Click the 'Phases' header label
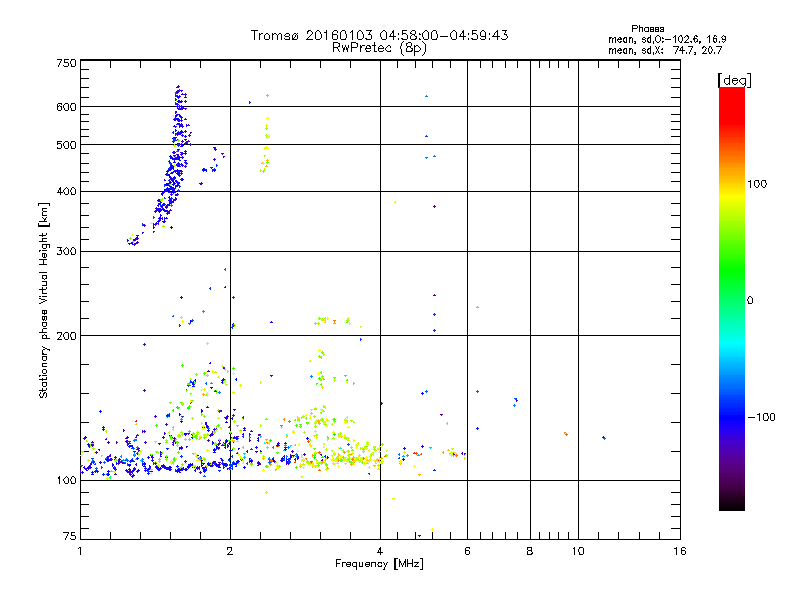 point(647,29)
